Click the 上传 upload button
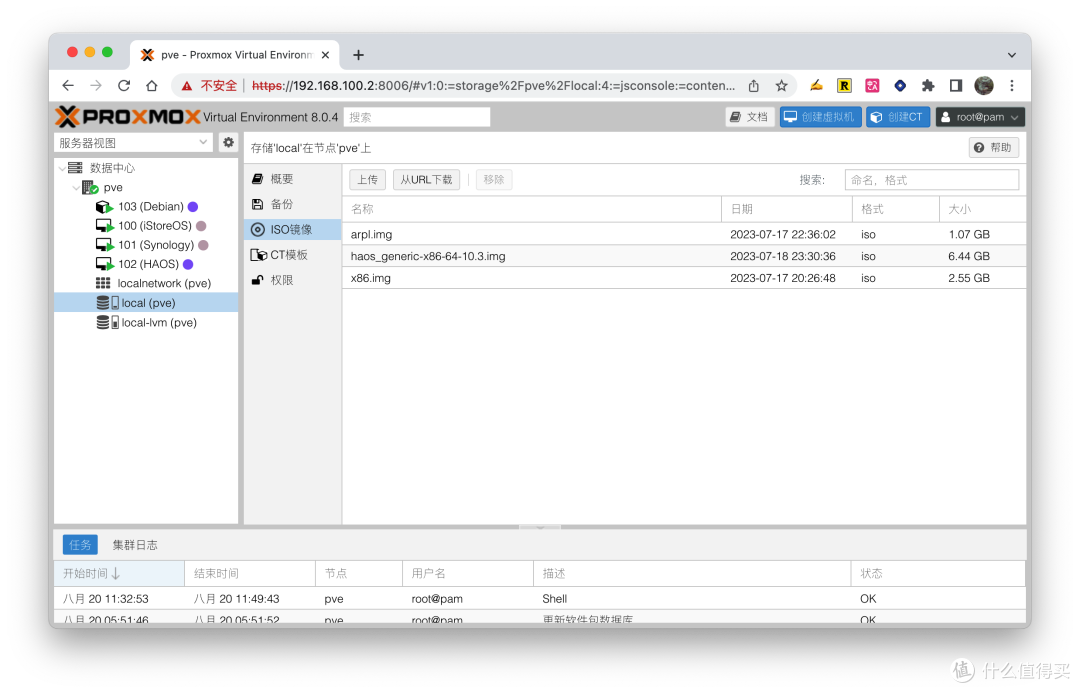 (x=367, y=180)
